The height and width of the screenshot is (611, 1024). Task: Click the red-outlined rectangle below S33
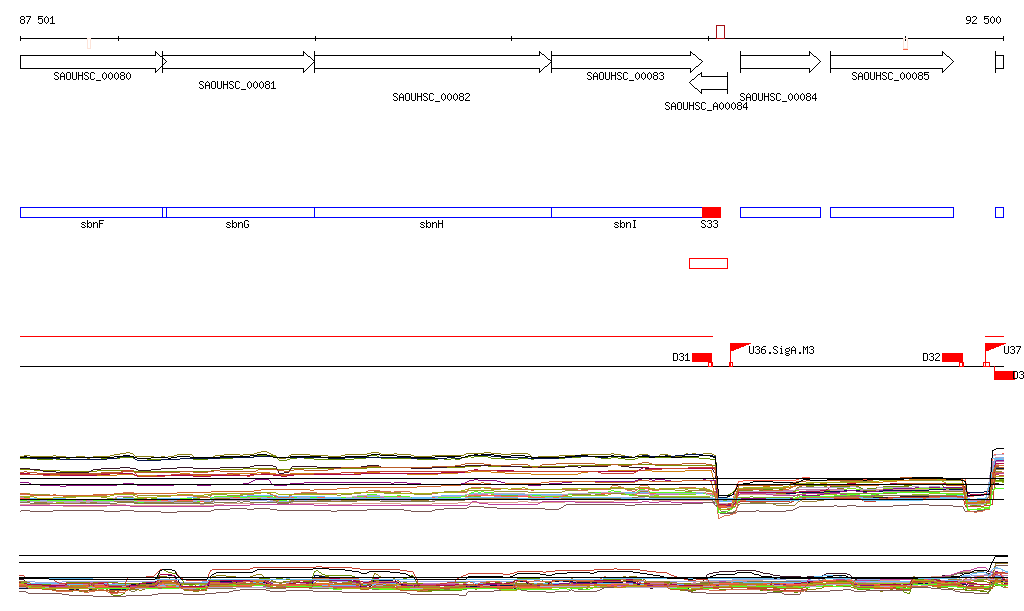pos(708,263)
